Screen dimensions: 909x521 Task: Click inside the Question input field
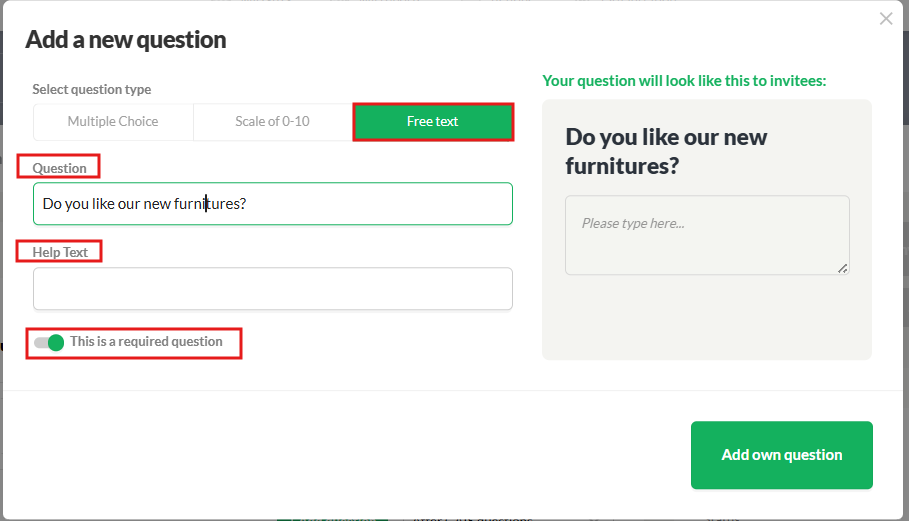273,203
